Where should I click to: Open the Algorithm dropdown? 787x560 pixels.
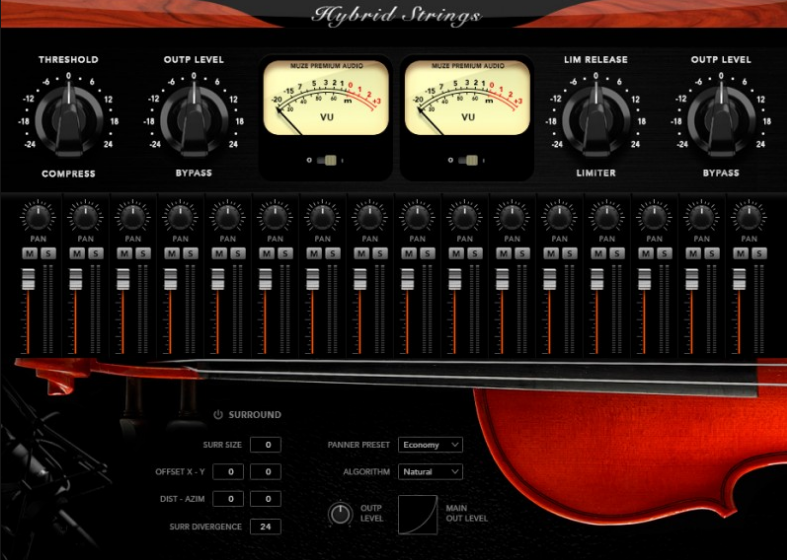pyautogui.click(x=430, y=471)
